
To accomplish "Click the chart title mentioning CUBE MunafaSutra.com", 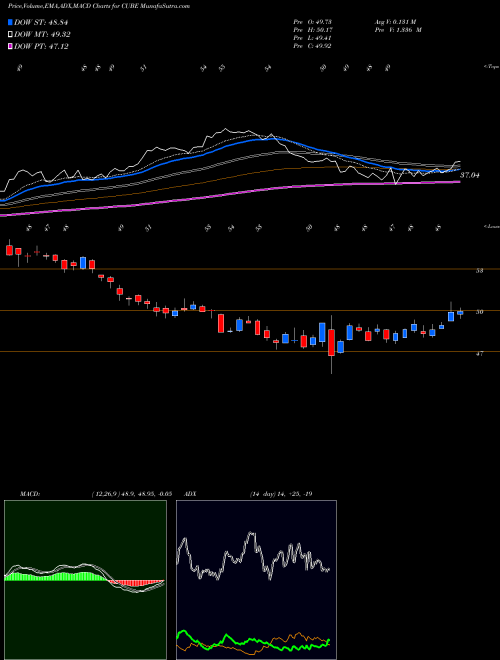I will [99, 6].
